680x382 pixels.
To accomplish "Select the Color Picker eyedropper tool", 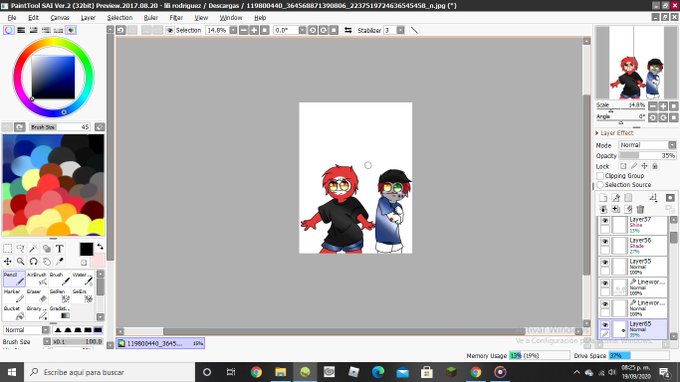I will click(x=59, y=261).
